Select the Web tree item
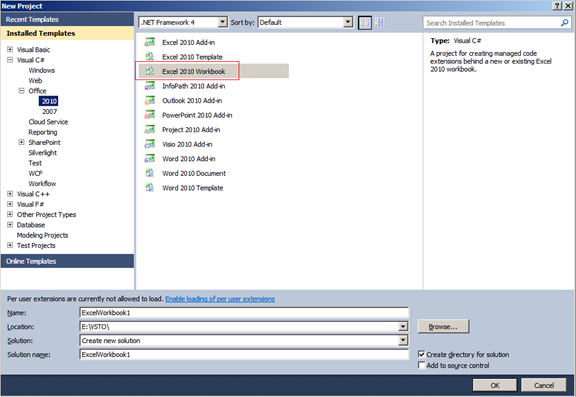This screenshot has width=576, height=397. [35, 80]
